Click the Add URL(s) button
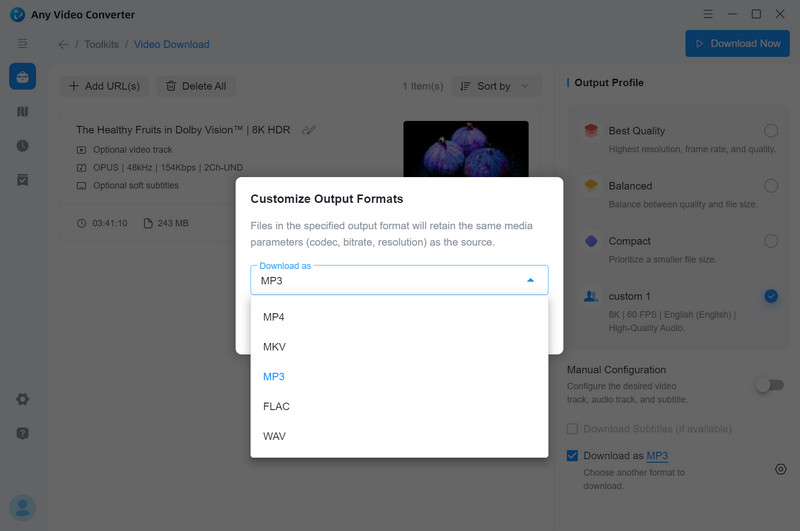Viewport: 800px width, 531px height. tap(105, 86)
